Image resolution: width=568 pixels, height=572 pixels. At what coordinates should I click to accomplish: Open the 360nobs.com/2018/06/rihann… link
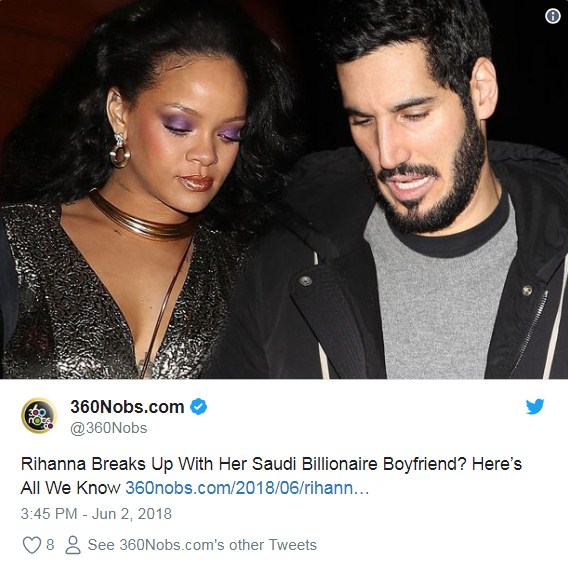(x=247, y=488)
